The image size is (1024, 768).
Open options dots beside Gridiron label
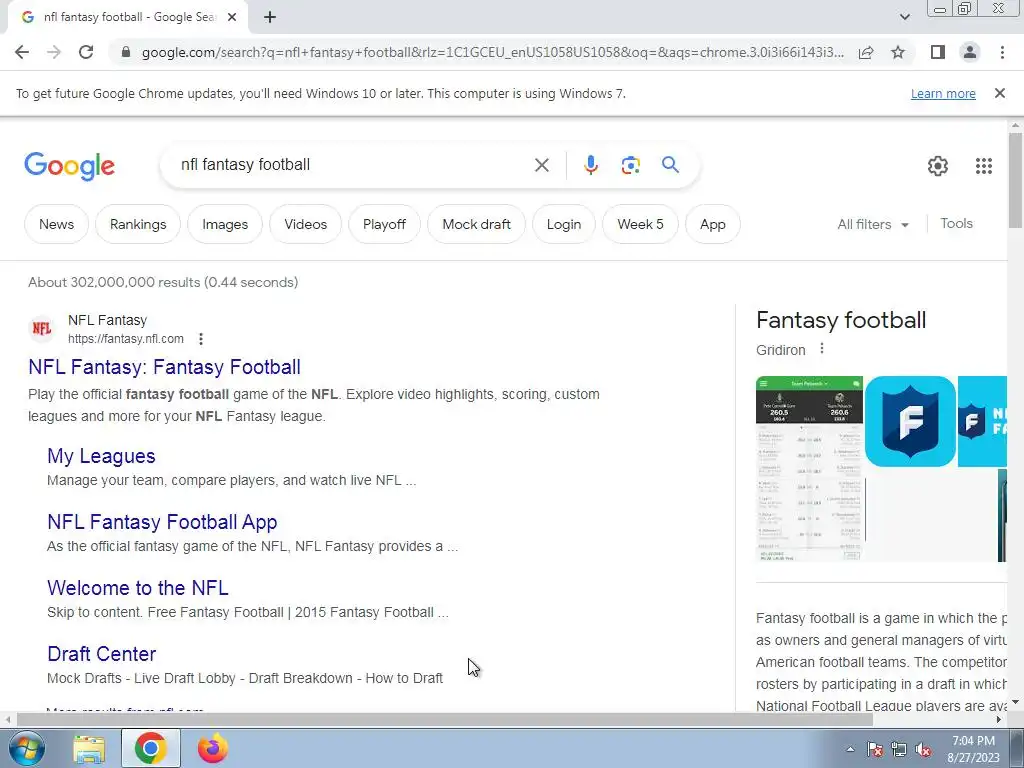click(822, 349)
